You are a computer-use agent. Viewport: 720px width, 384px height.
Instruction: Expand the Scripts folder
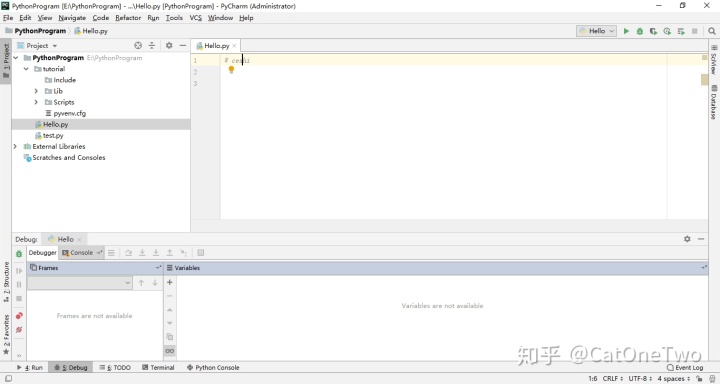pos(36,102)
